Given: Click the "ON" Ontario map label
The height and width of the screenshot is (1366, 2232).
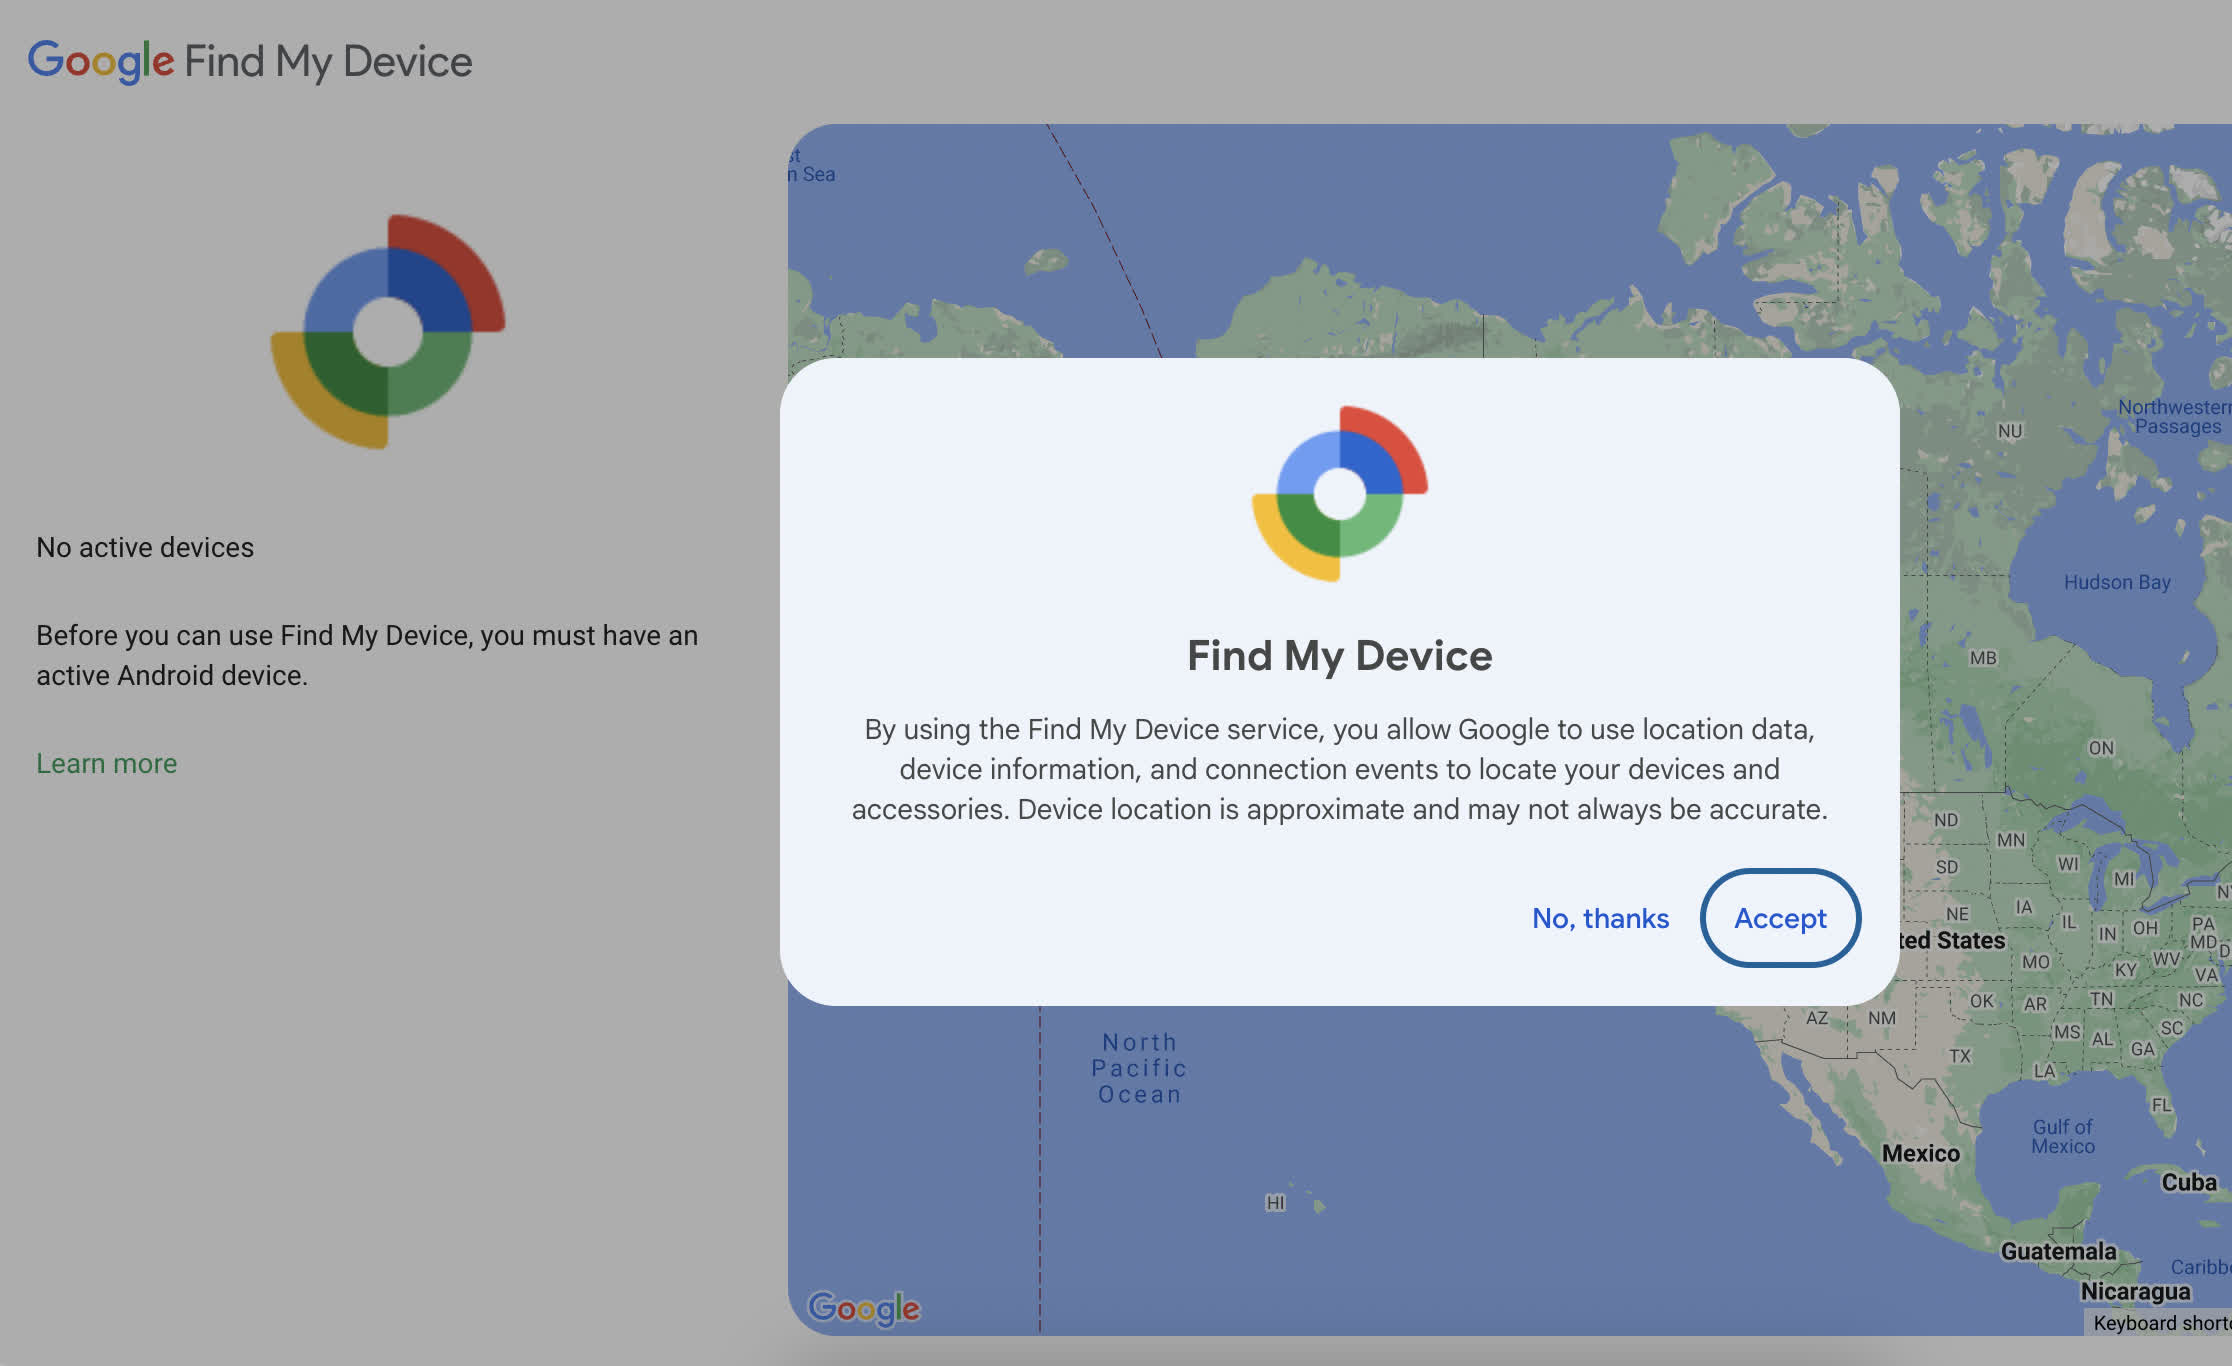Looking at the screenshot, I should [x=2101, y=748].
